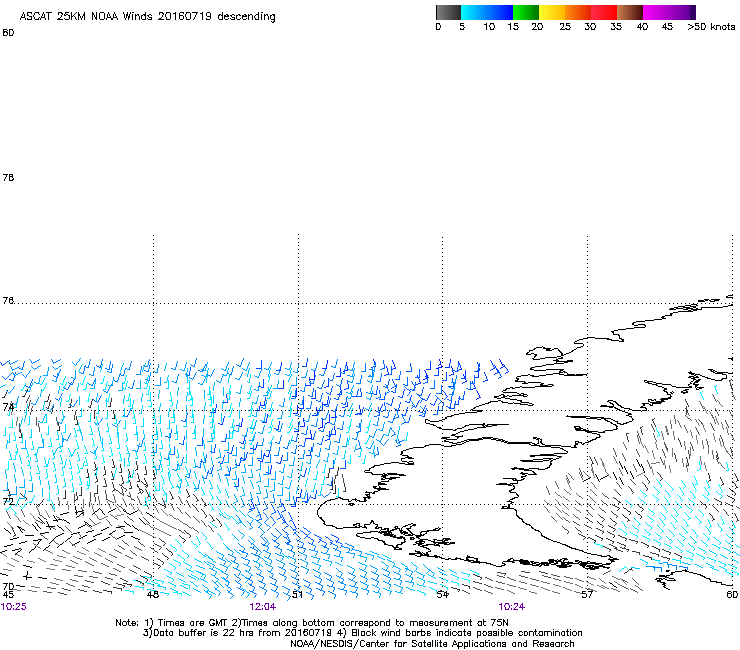This screenshot has height=650, width=740.
Task: Click the latitude label '74'
Action: coord(8,406)
